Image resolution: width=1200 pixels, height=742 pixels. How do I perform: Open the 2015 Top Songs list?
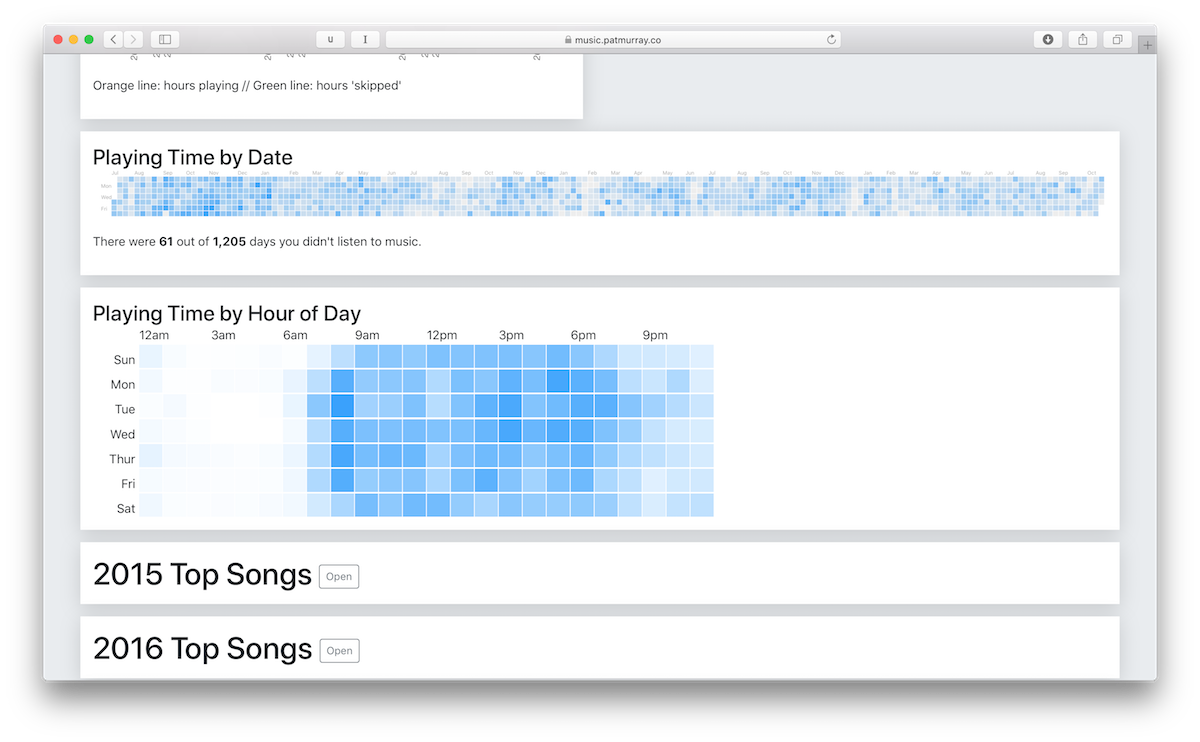338,576
